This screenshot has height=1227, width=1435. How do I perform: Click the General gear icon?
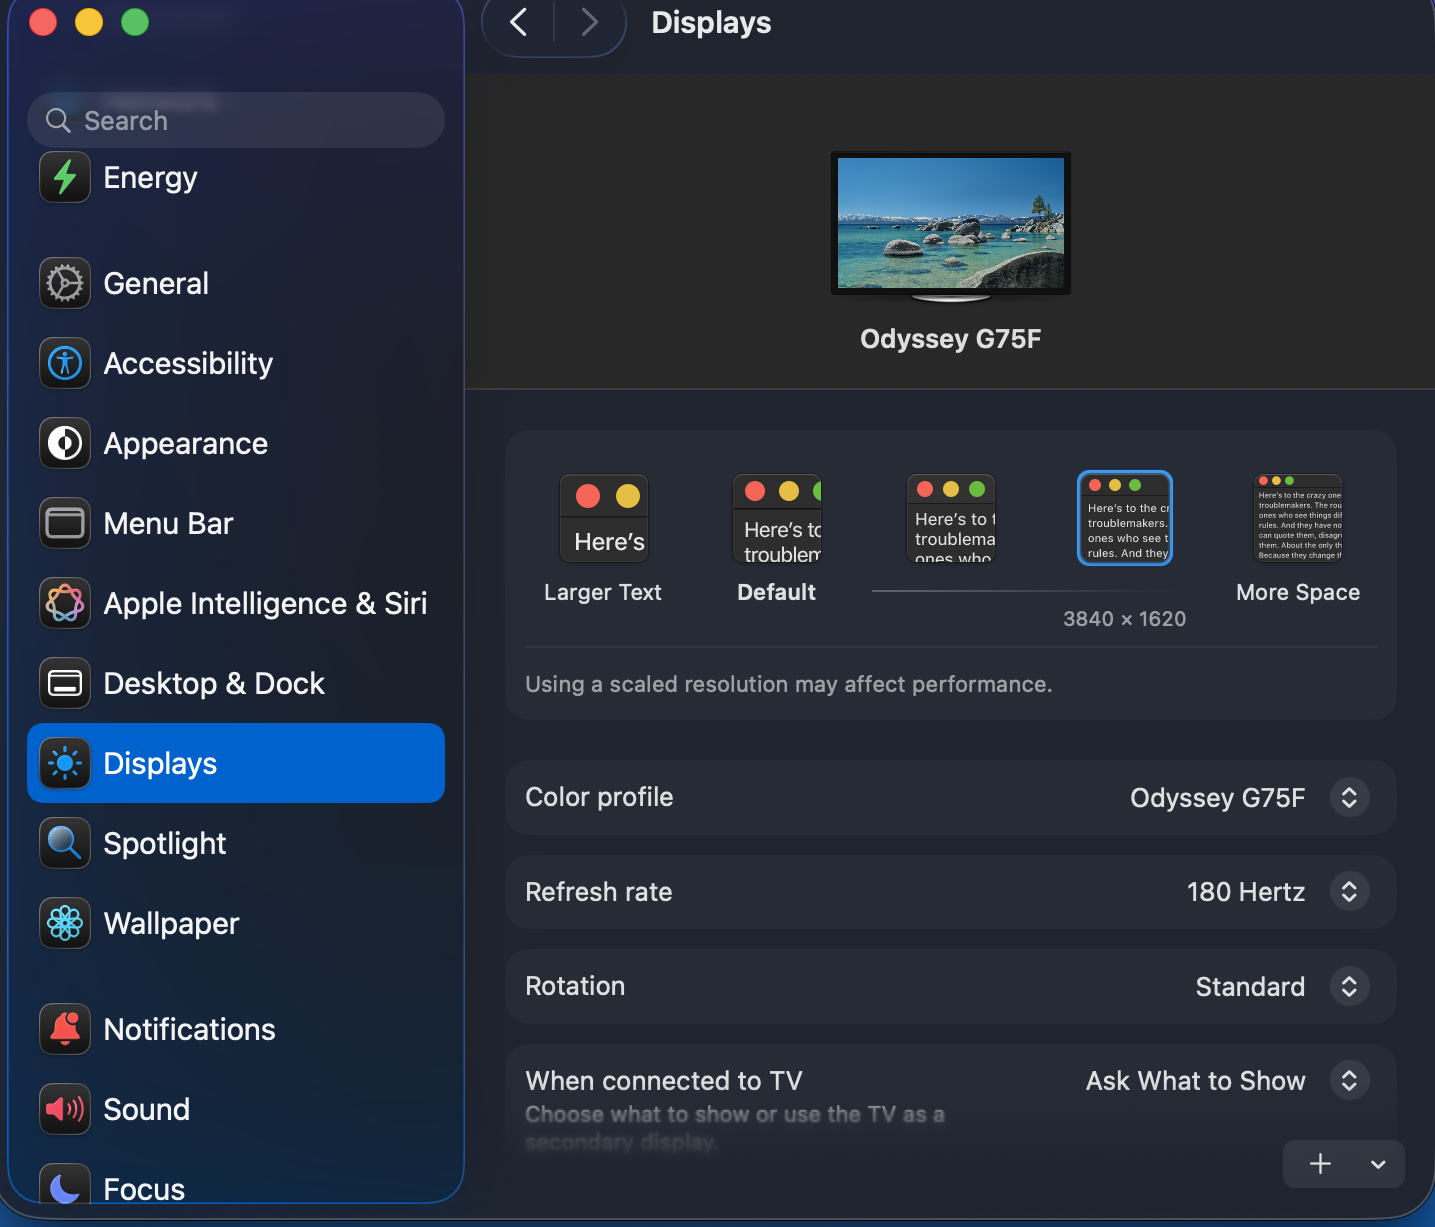point(65,283)
